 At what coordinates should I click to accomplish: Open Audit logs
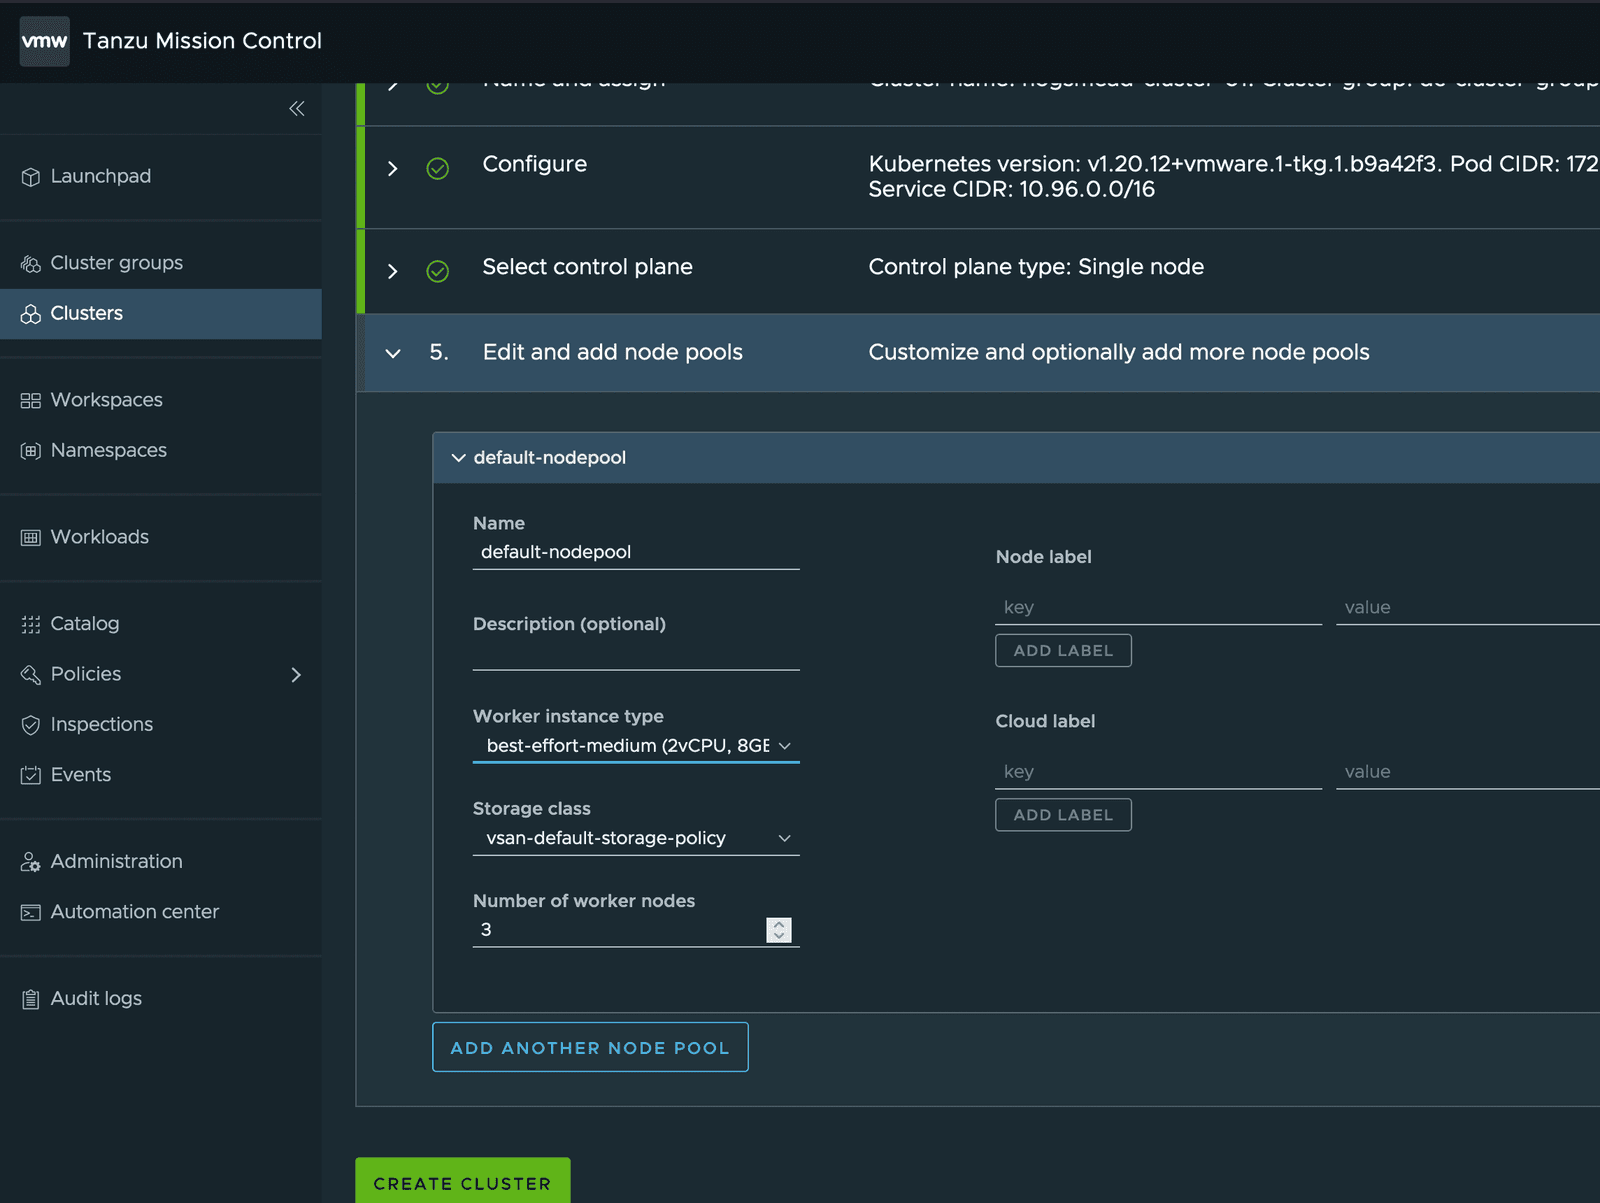(95, 998)
